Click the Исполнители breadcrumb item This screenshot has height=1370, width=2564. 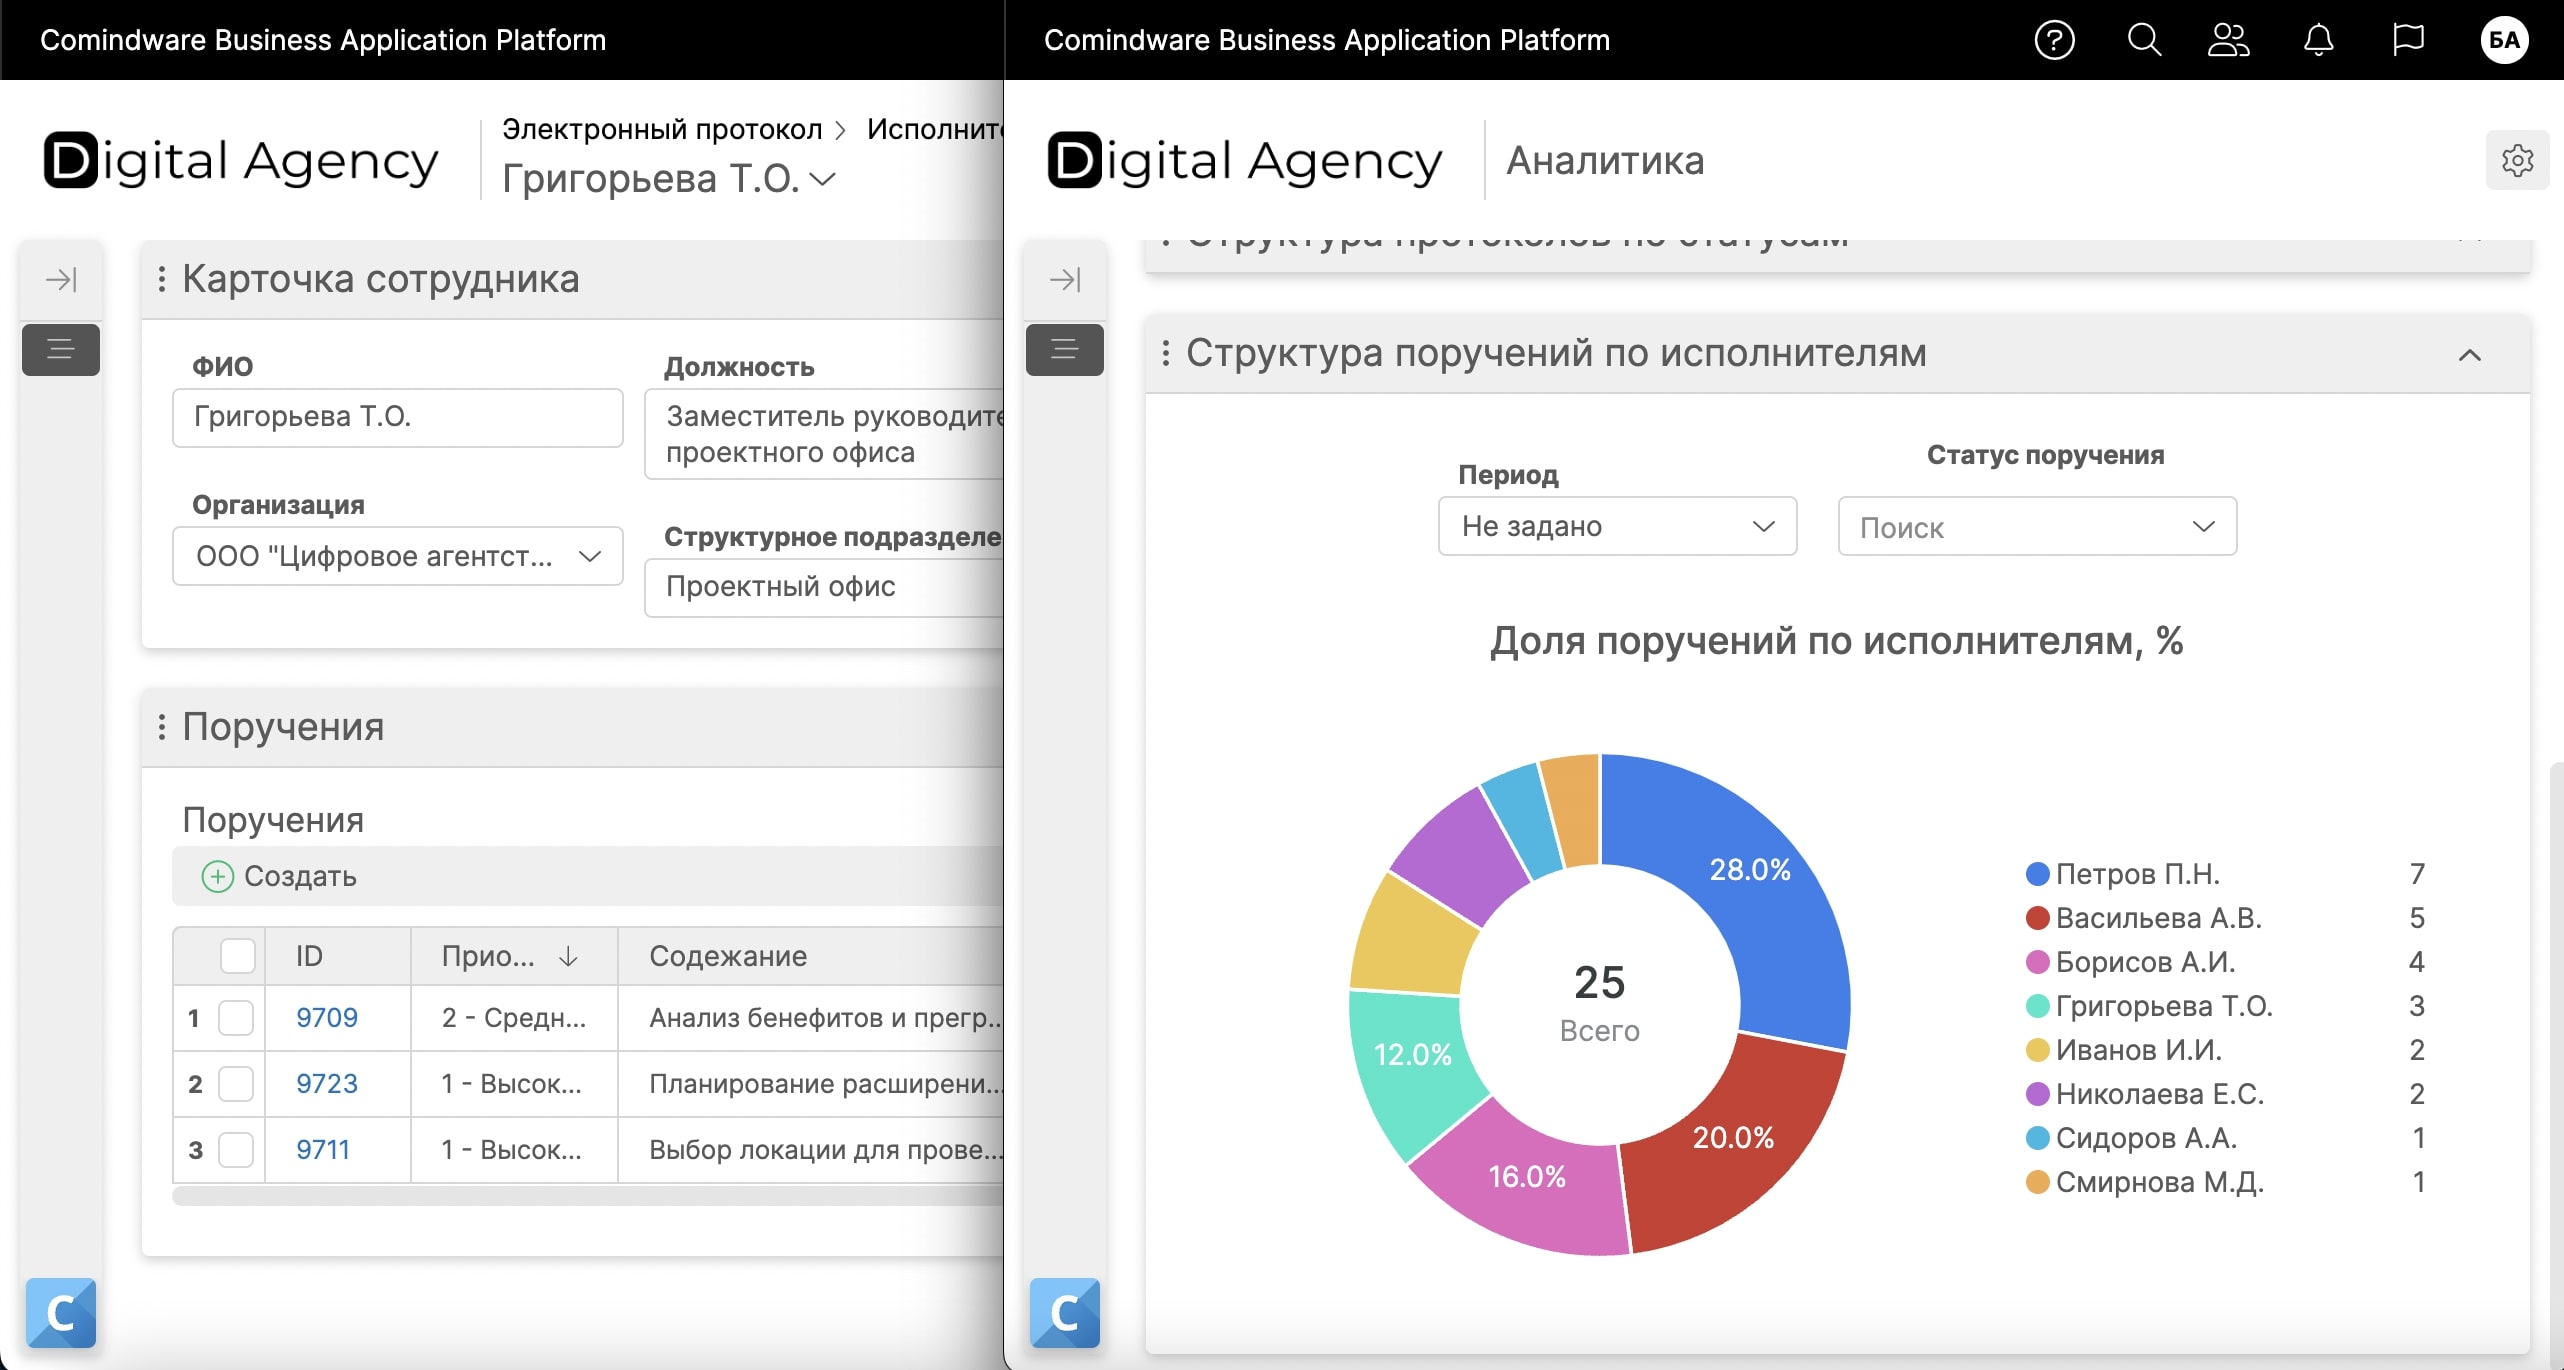(x=935, y=129)
